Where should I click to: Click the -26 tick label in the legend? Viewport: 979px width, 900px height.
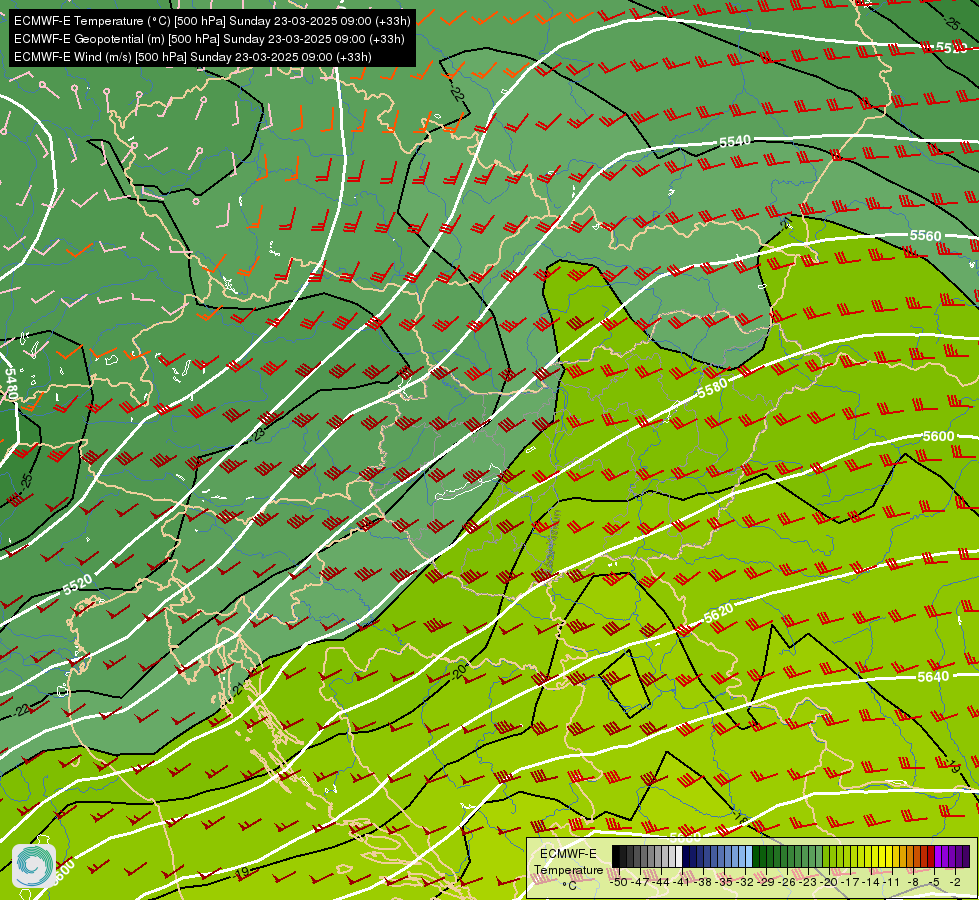coord(787,882)
